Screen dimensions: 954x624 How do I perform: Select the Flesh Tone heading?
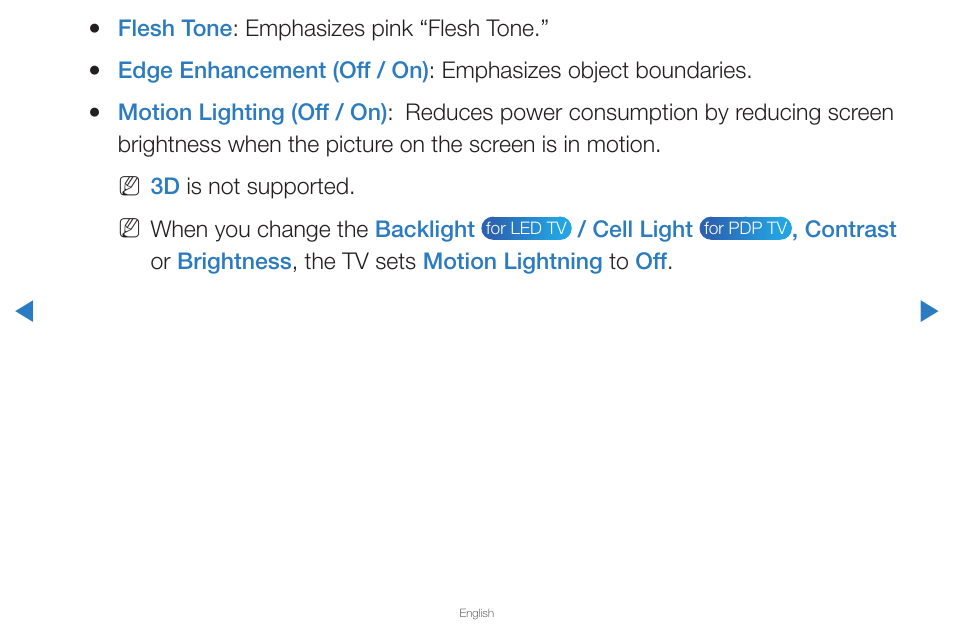[x=175, y=29]
